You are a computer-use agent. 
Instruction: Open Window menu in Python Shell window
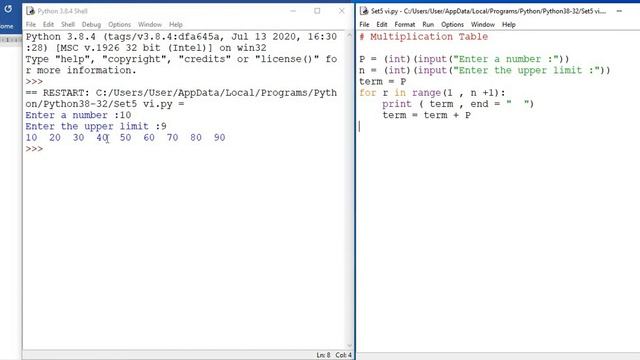coord(150,24)
